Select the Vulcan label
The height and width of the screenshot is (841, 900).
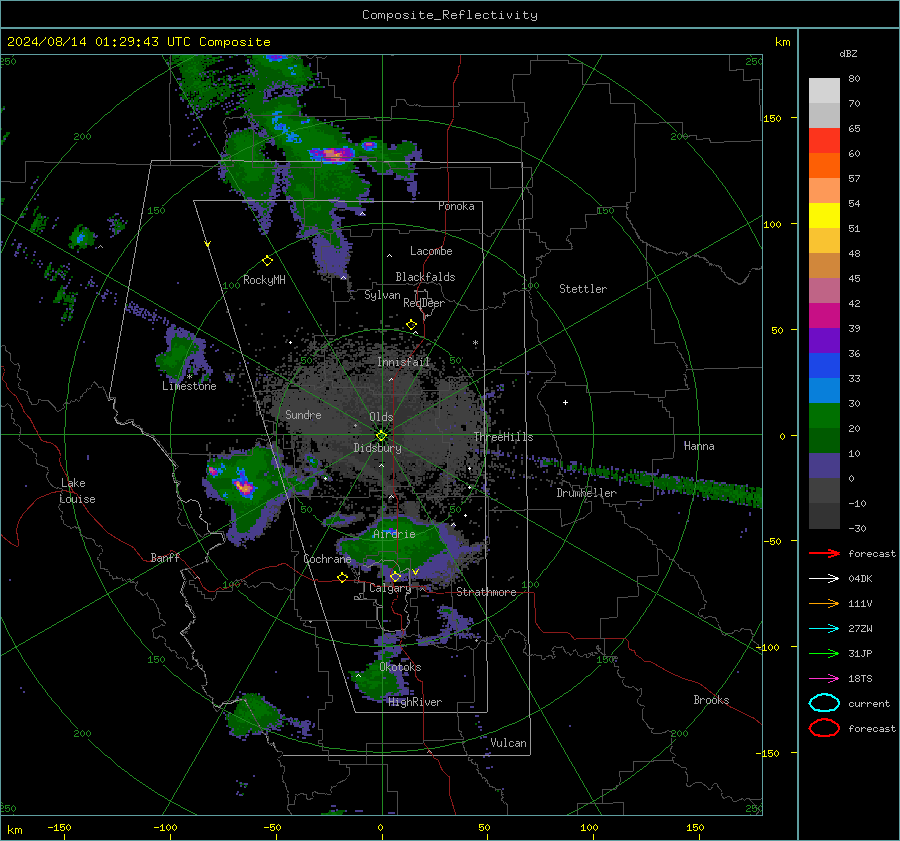[508, 743]
